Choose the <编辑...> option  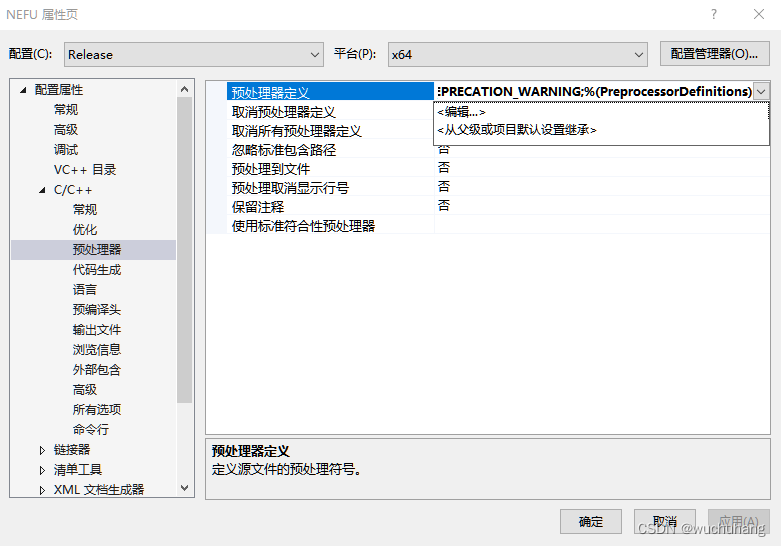point(461,112)
